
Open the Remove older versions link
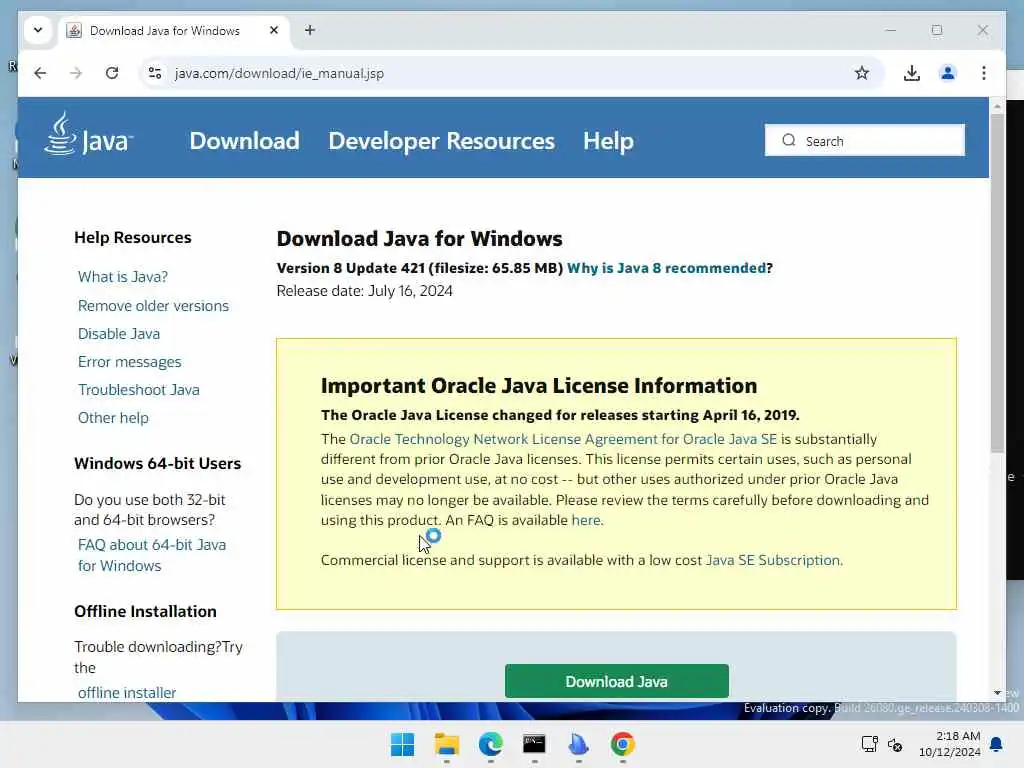tap(153, 306)
